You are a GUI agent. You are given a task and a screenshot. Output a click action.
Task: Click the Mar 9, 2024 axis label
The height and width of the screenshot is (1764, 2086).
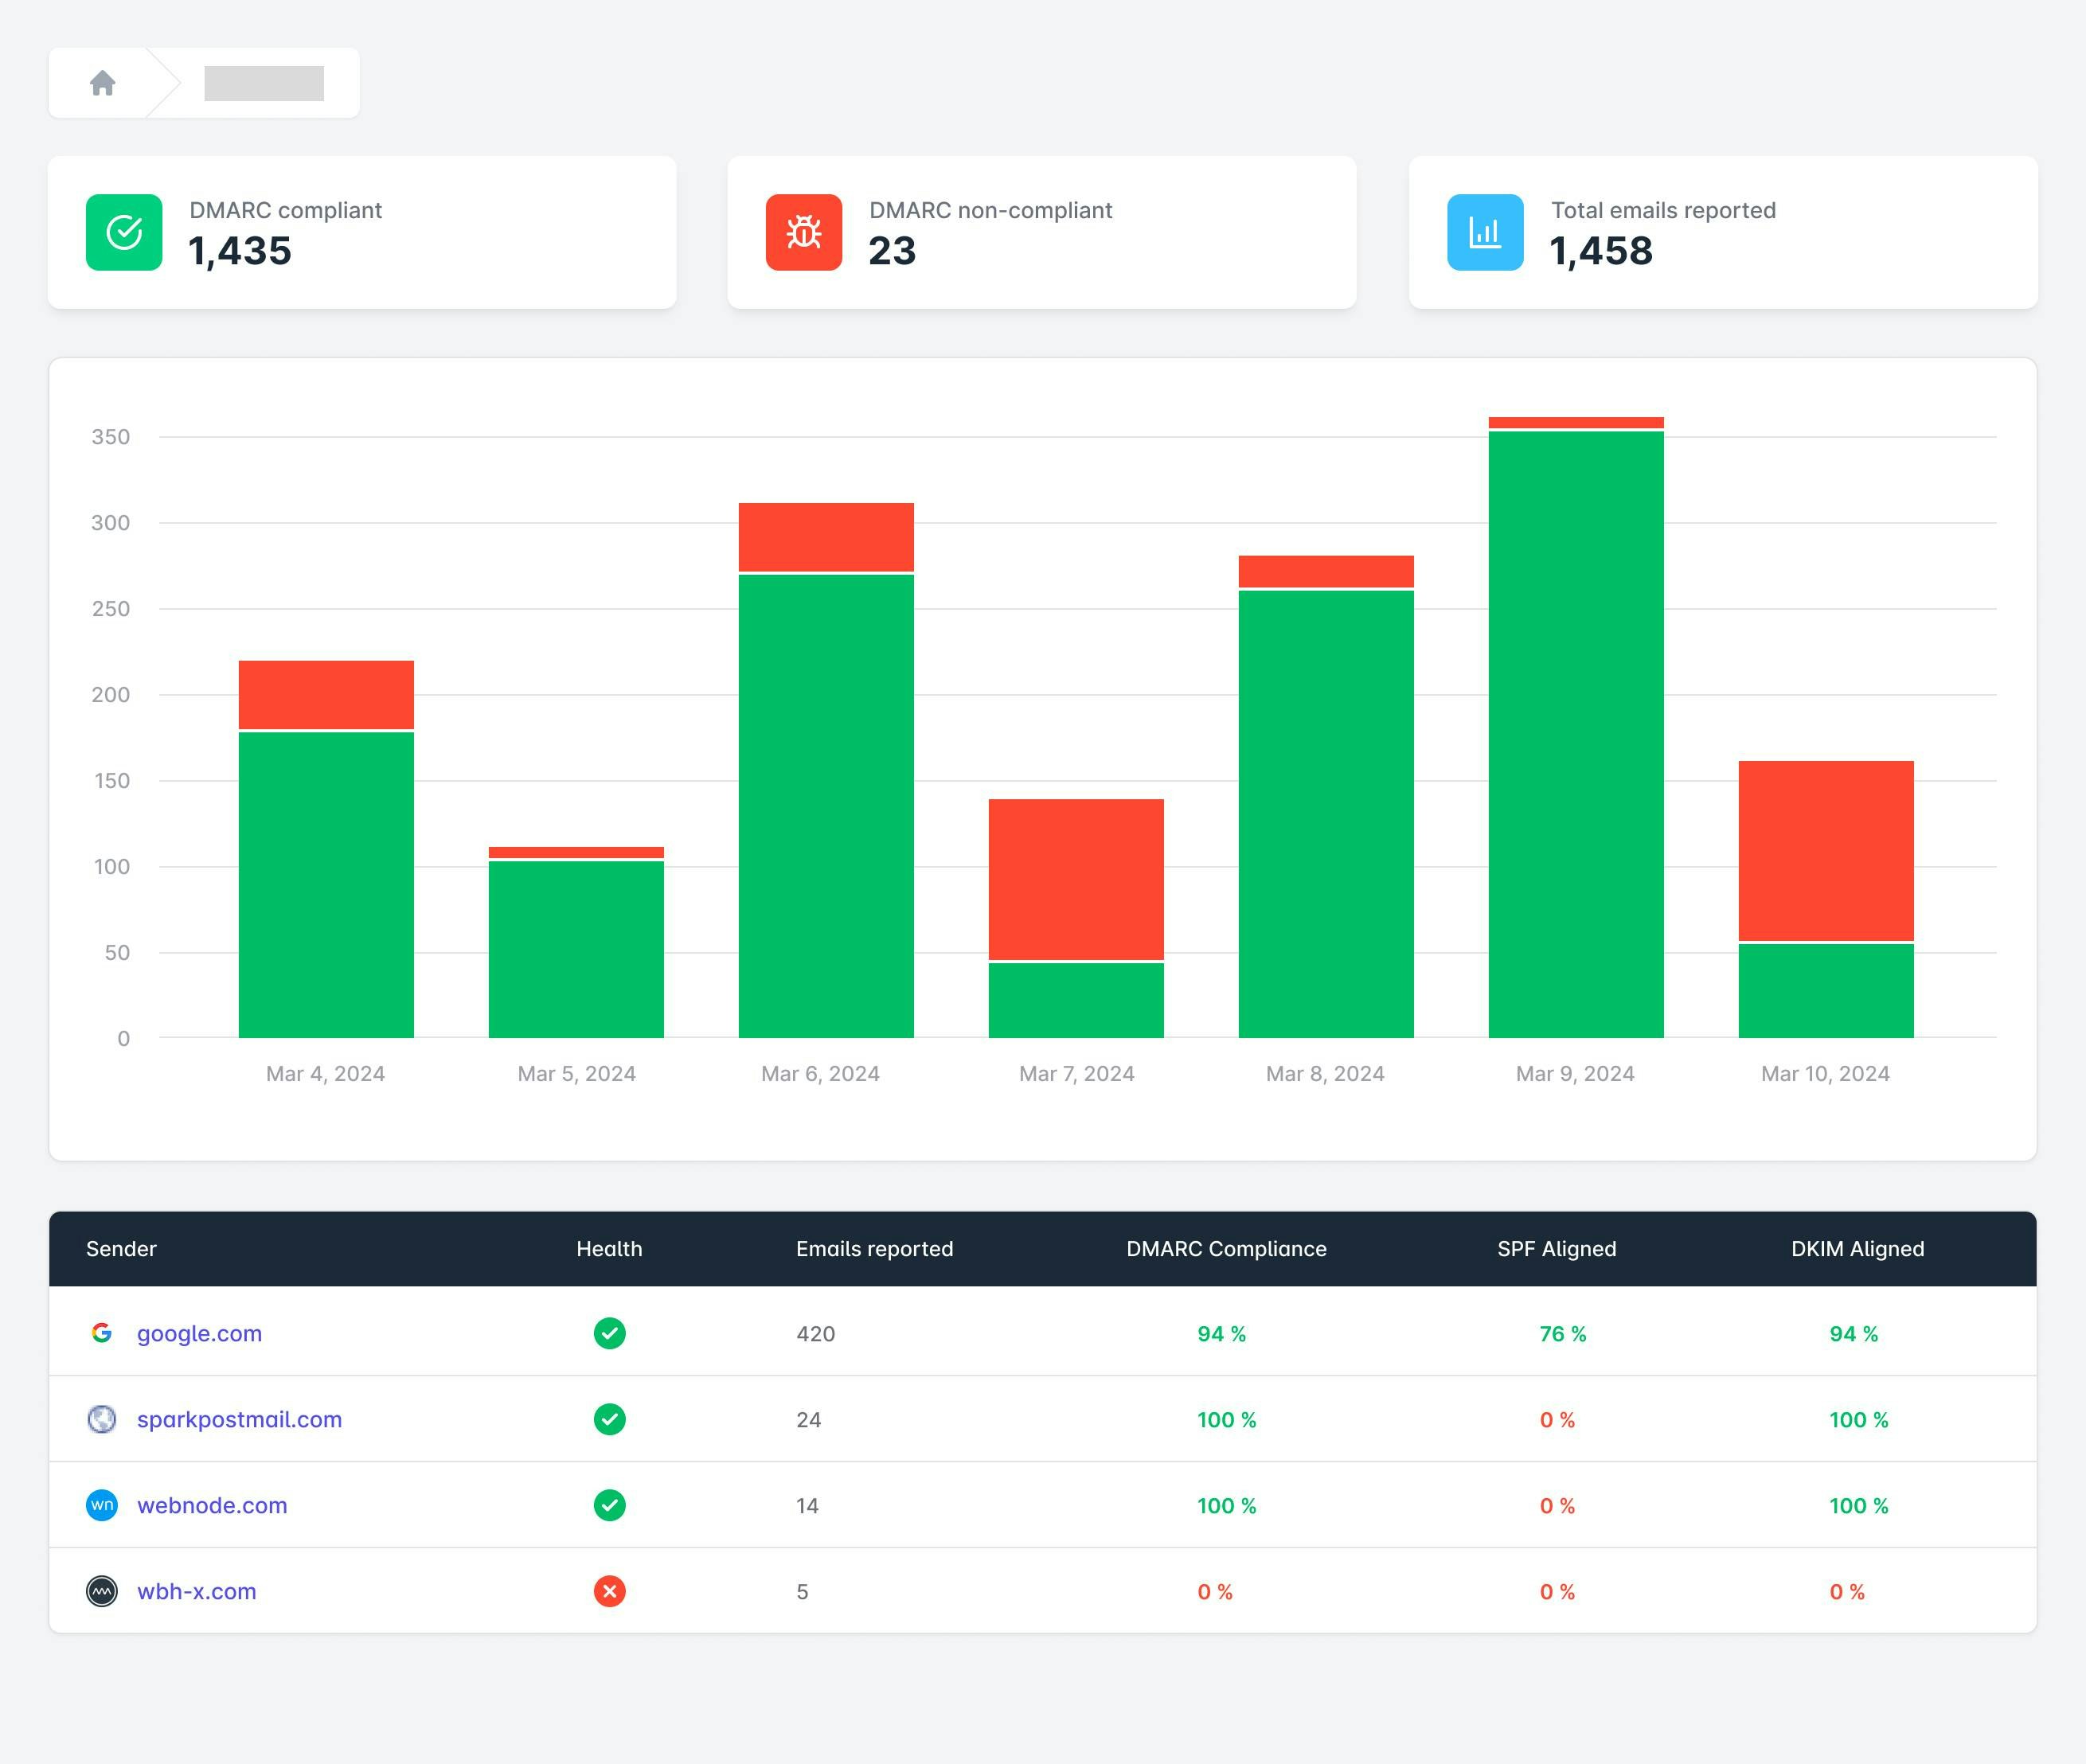click(1575, 1074)
